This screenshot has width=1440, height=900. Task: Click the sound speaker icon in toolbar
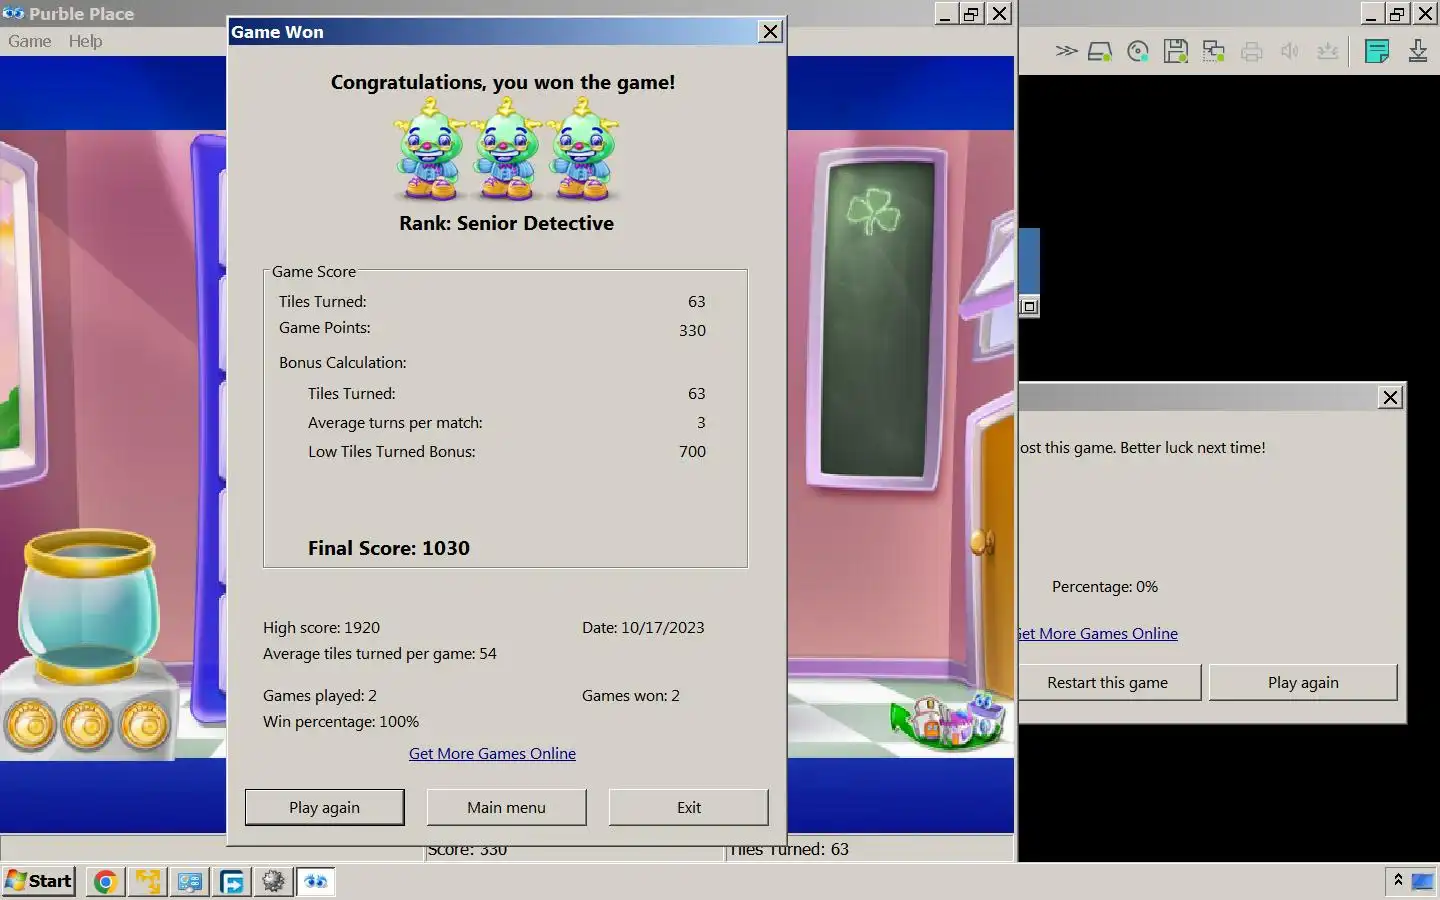pyautogui.click(x=1290, y=51)
